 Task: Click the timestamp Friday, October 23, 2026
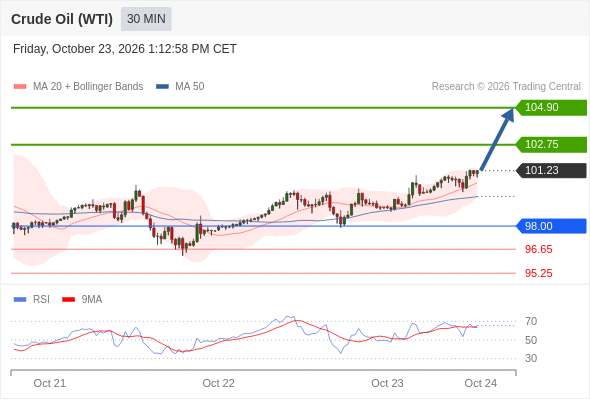coord(125,49)
